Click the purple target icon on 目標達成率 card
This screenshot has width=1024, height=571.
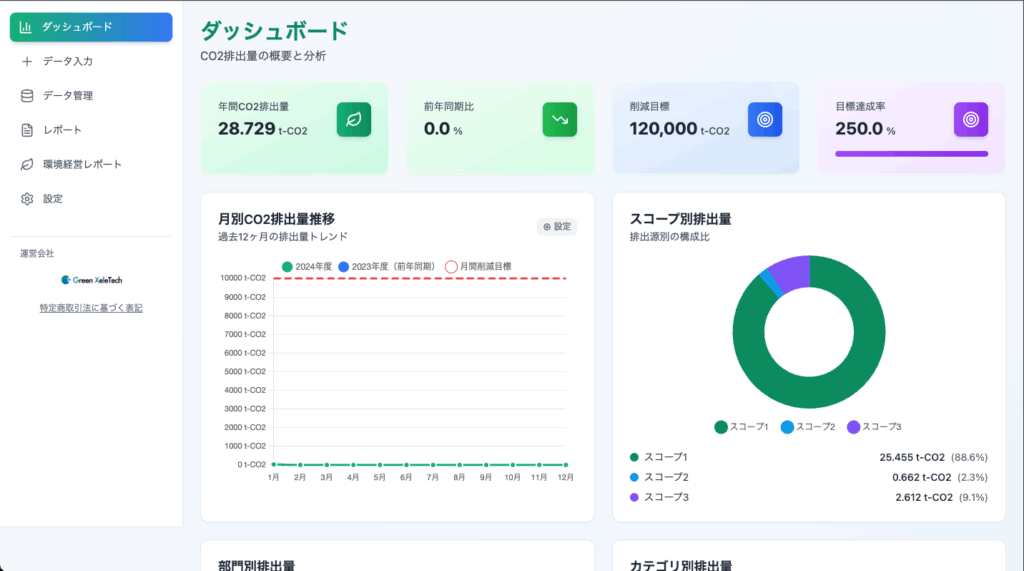point(970,119)
